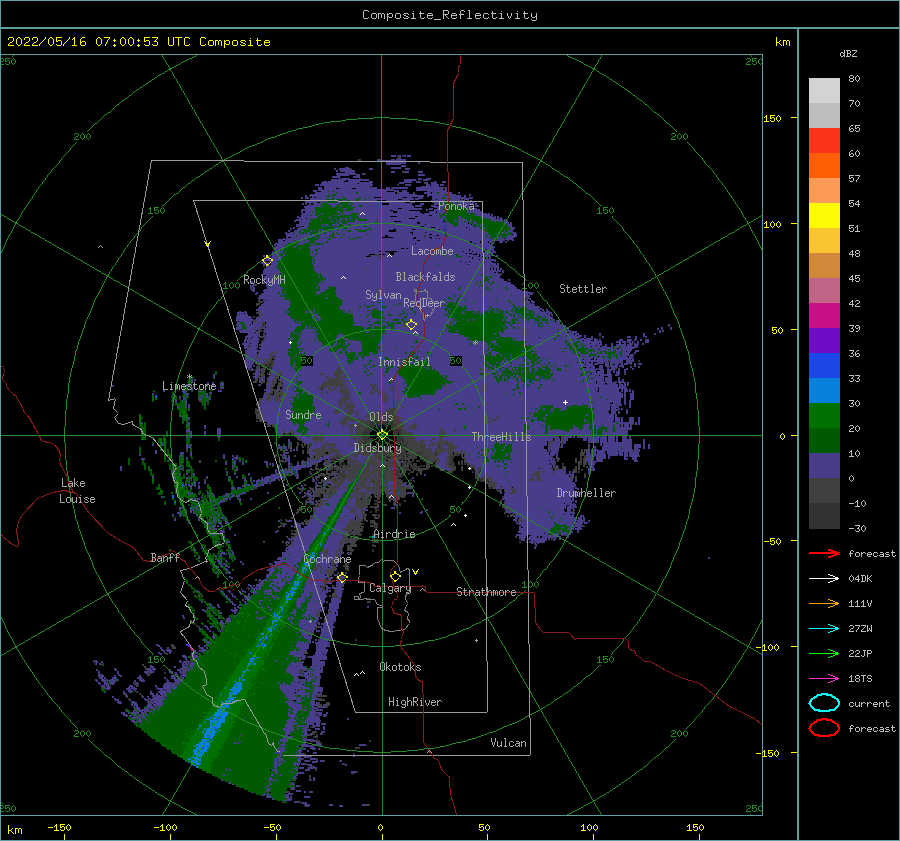Click the cyan current ellipse icon
Image resolution: width=900 pixels, height=841 pixels.
pyautogui.click(x=824, y=703)
